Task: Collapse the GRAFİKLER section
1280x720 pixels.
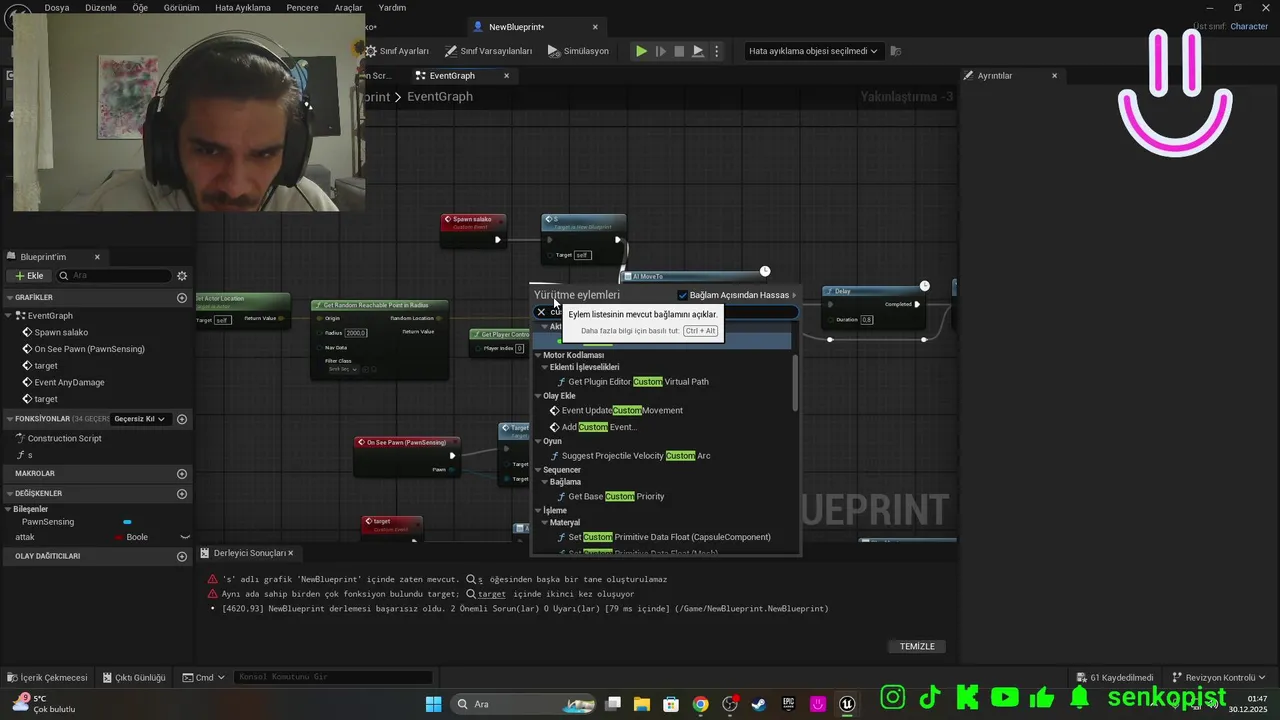Action: click(x=9, y=298)
